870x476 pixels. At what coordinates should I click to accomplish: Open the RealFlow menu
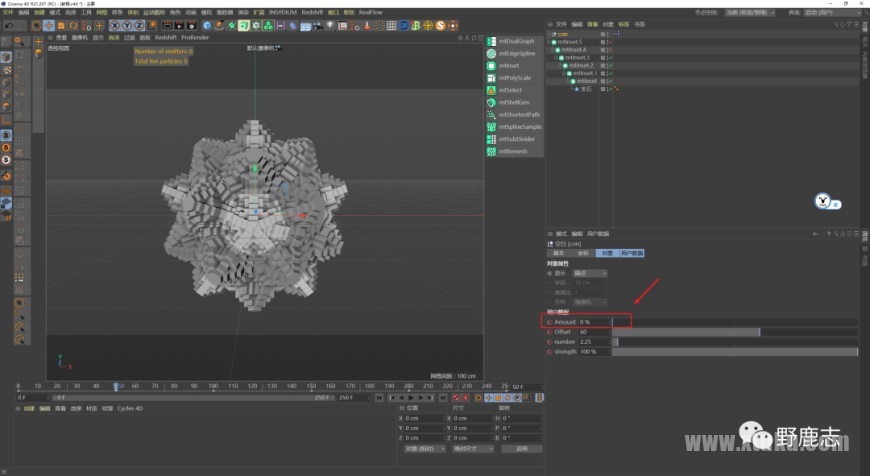[371, 12]
